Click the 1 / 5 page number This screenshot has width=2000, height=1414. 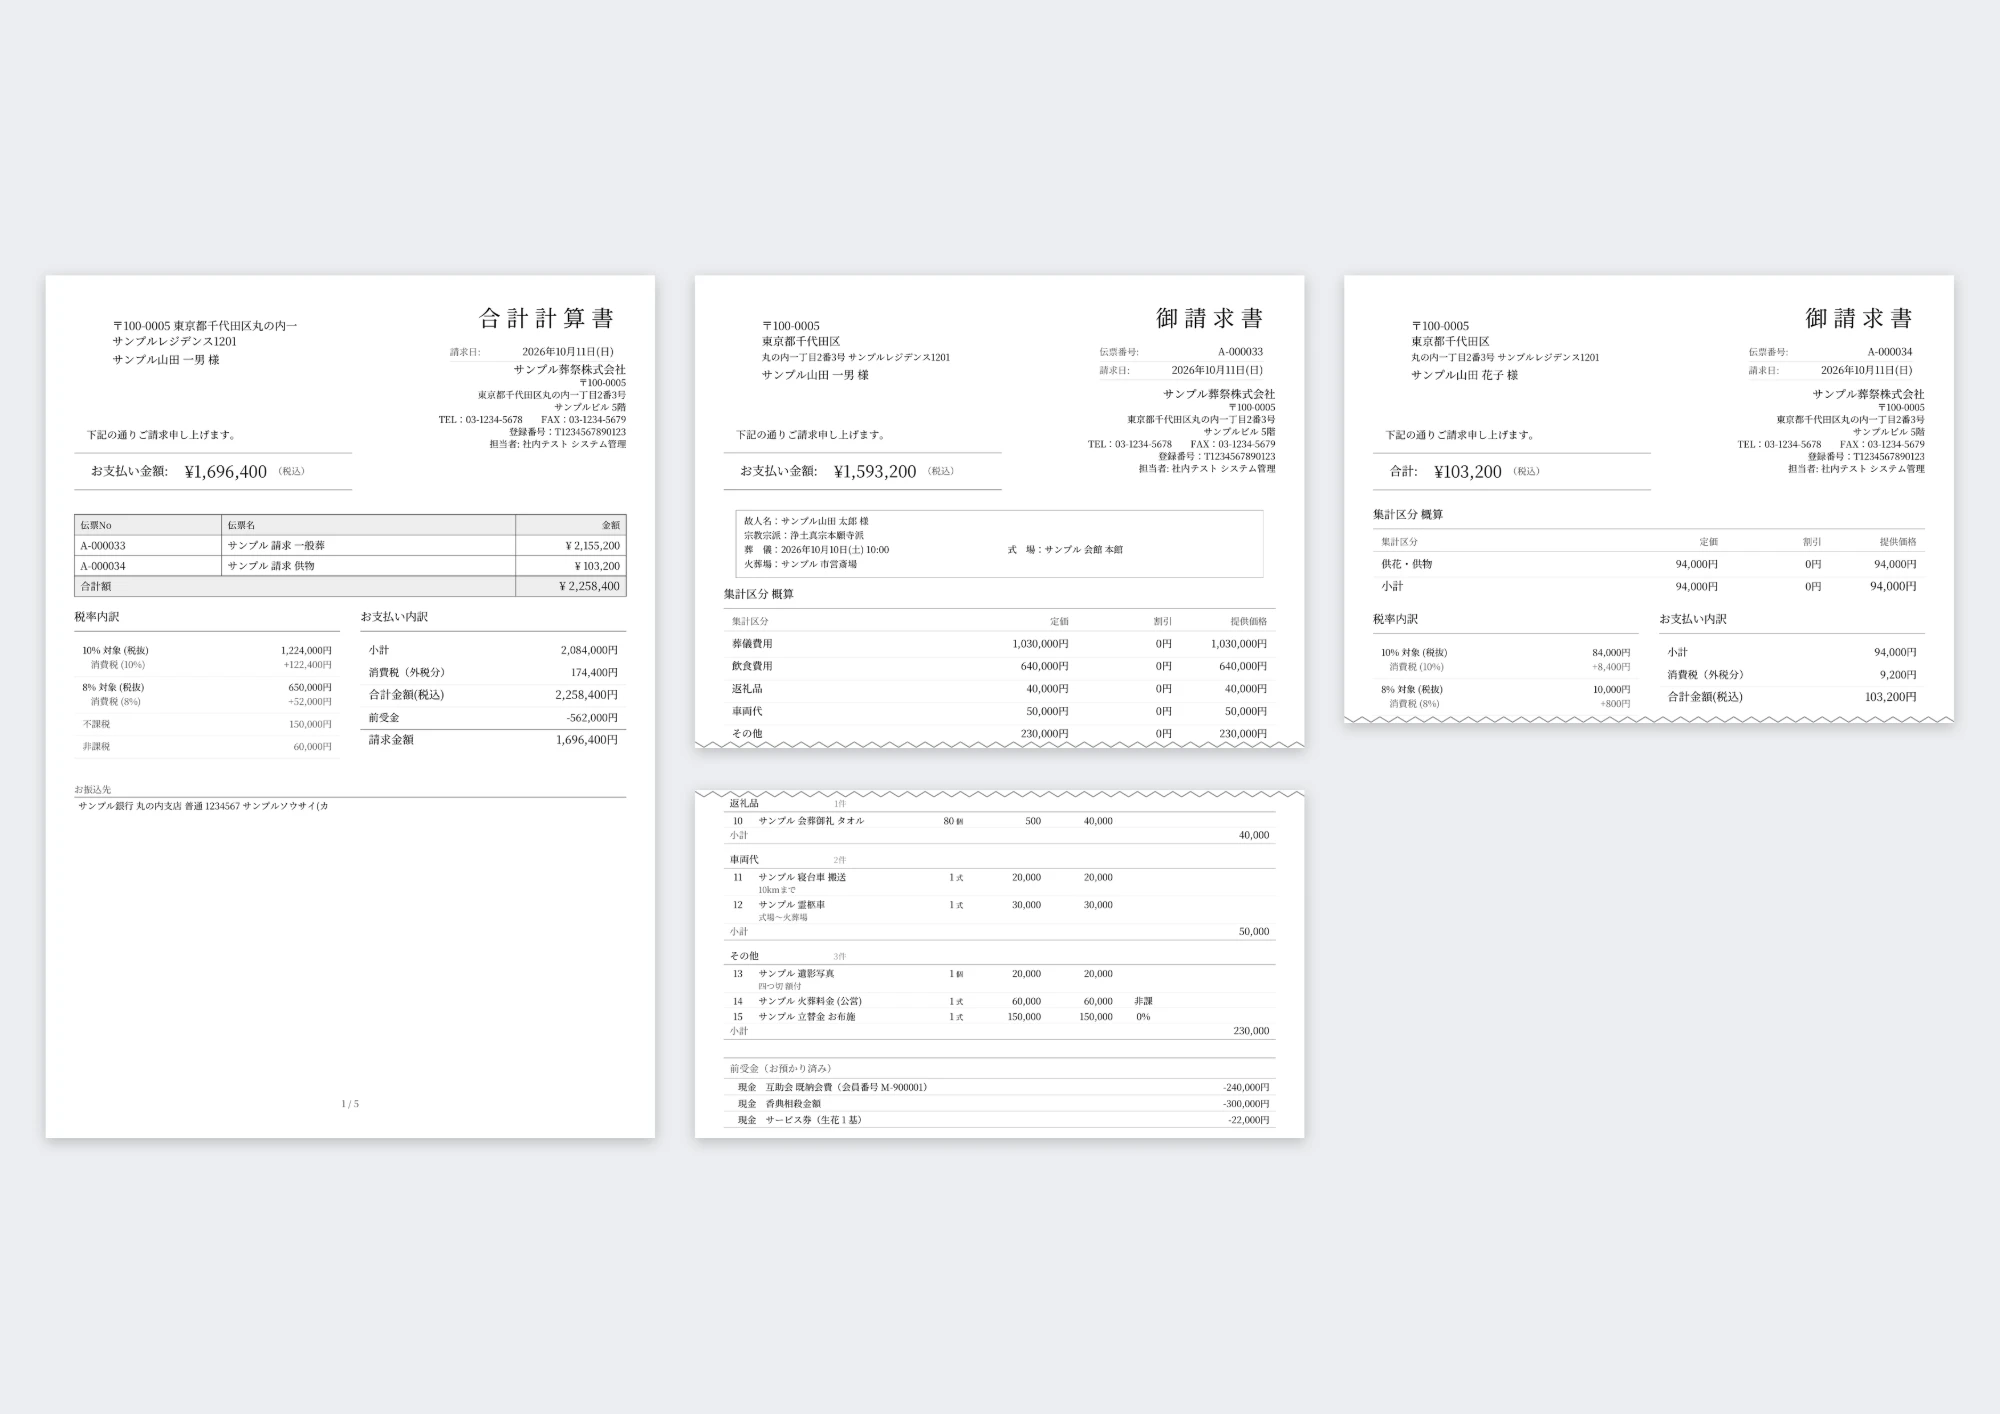350,1104
